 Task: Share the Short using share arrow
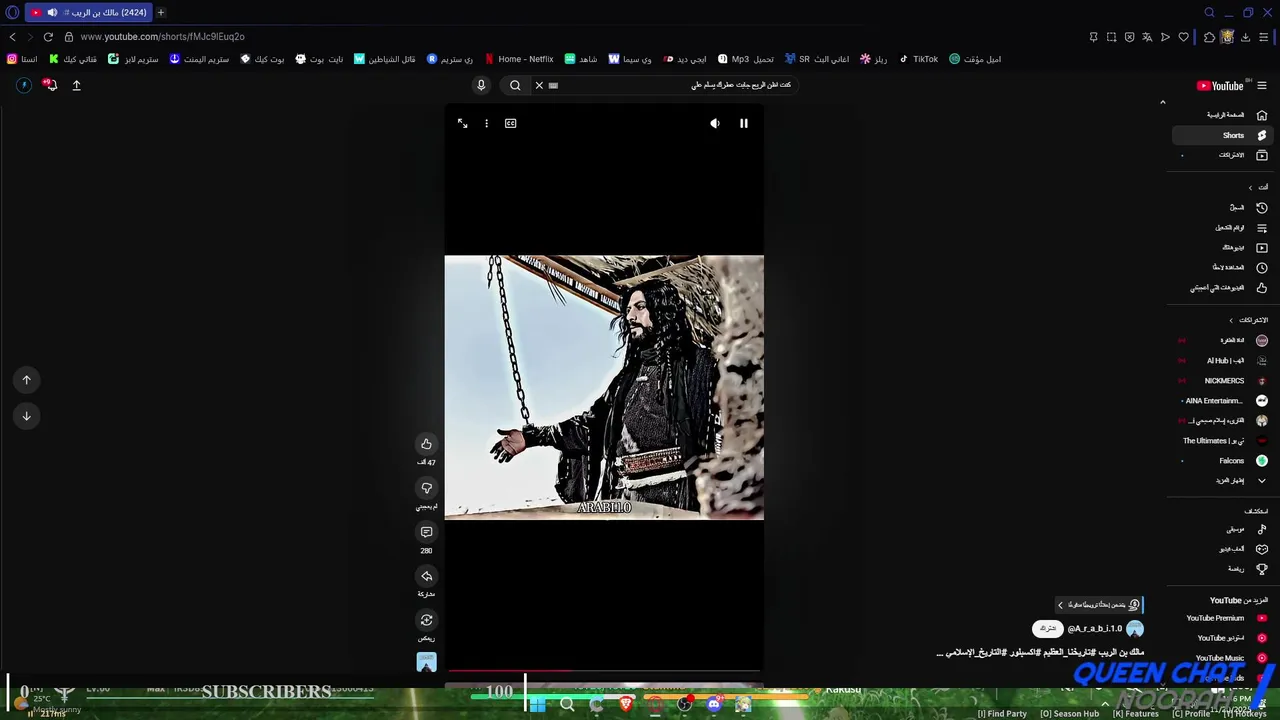[x=426, y=576]
